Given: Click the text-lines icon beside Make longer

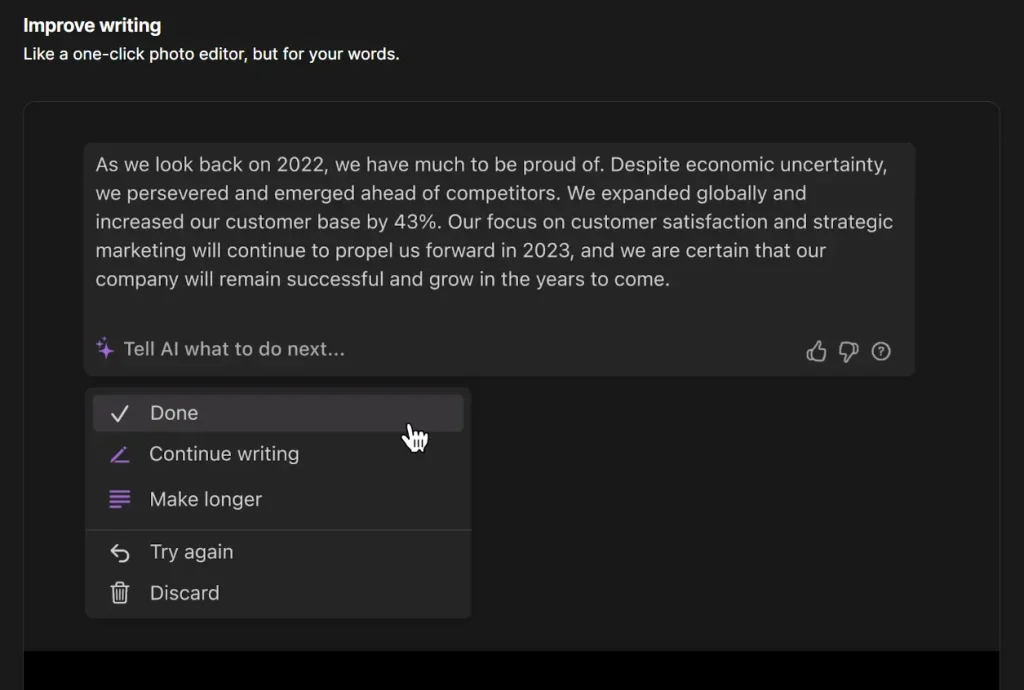Looking at the screenshot, I should pyautogui.click(x=120, y=498).
